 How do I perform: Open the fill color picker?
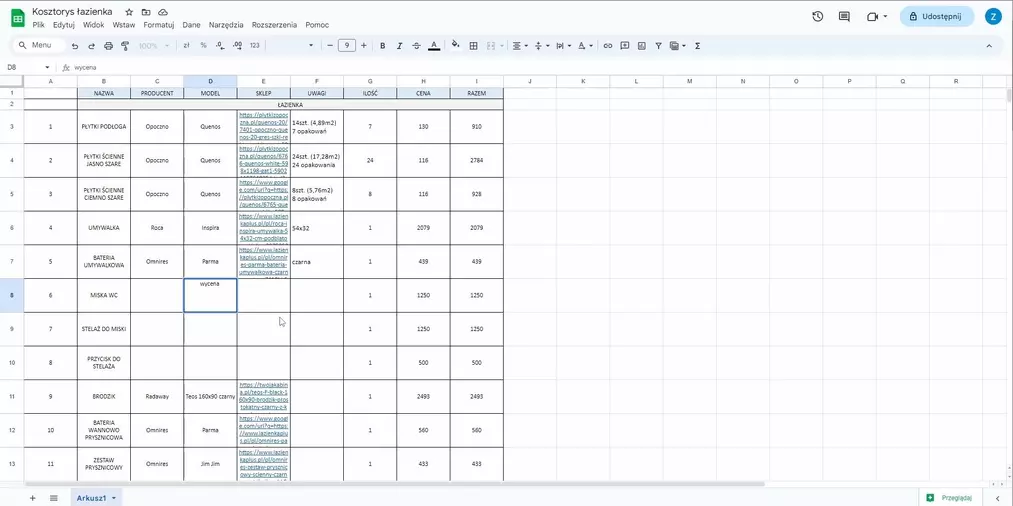tap(455, 45)
